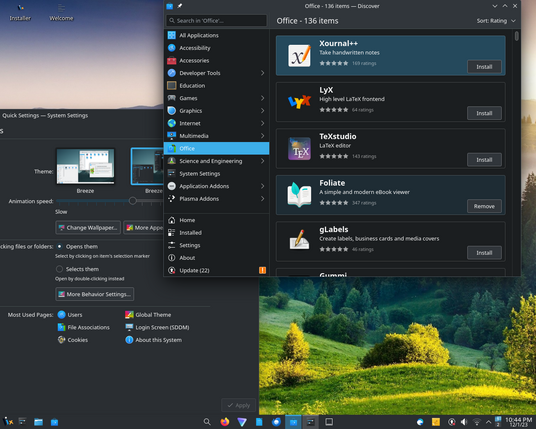This screenshot has width=536, height=429.
Task: Install the gLabels application
Action: (484, 253)
